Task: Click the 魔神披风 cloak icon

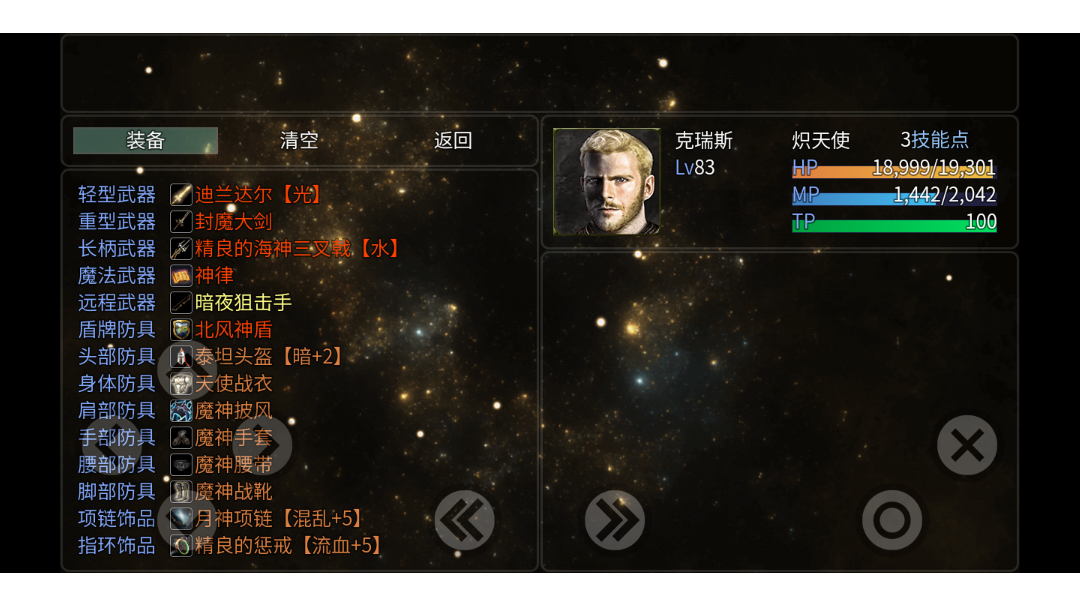Action: pos(180,410)
